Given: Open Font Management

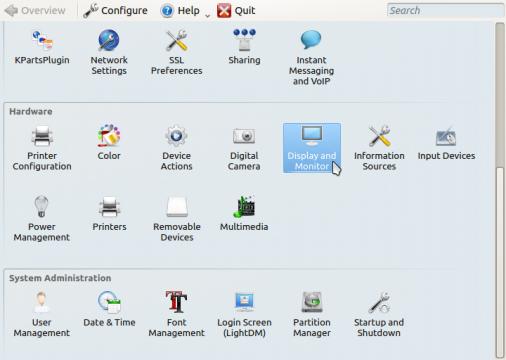Looking at the screenshot, I should pyautogui.click(x=177, y=315).
